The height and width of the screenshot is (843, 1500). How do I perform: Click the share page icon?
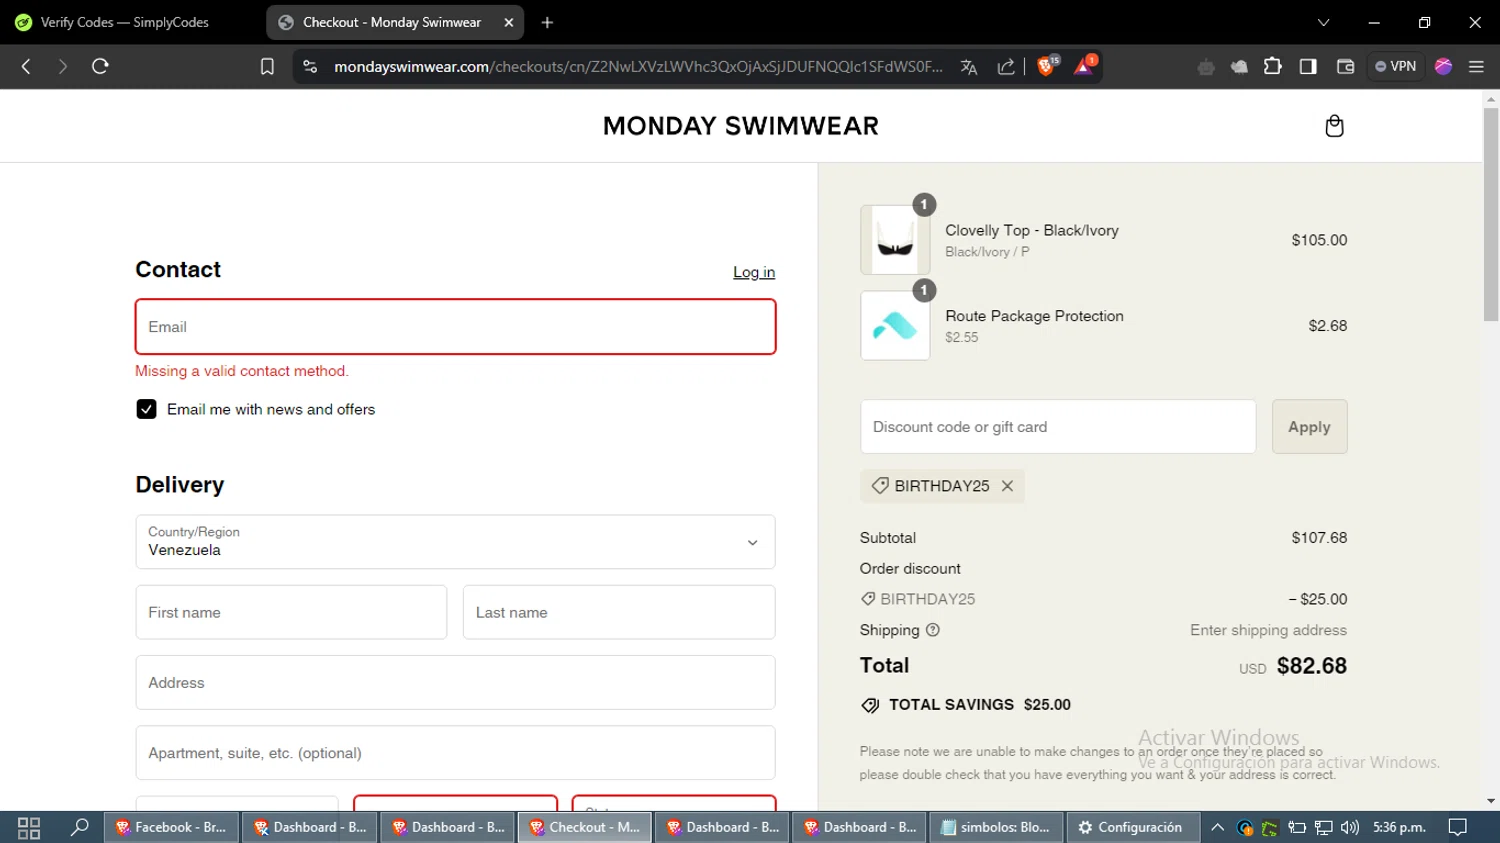point(1006,67)
